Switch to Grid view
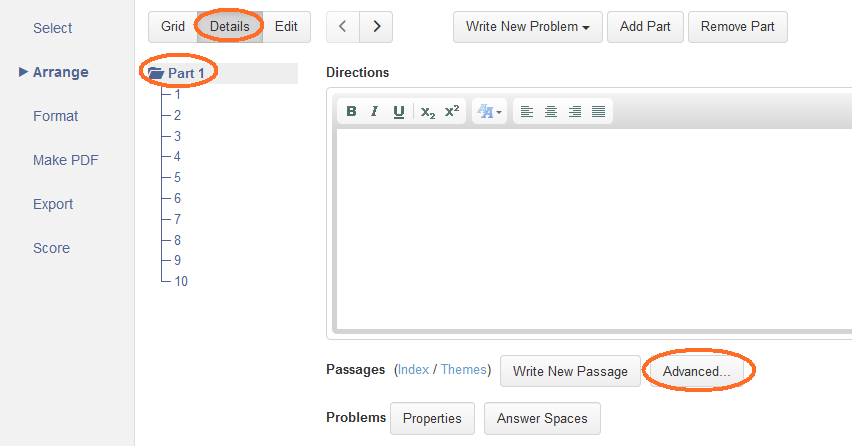Image resolution: width=852 pixels, height=446 pixels. pyautogui.click(x=173, y=27)
